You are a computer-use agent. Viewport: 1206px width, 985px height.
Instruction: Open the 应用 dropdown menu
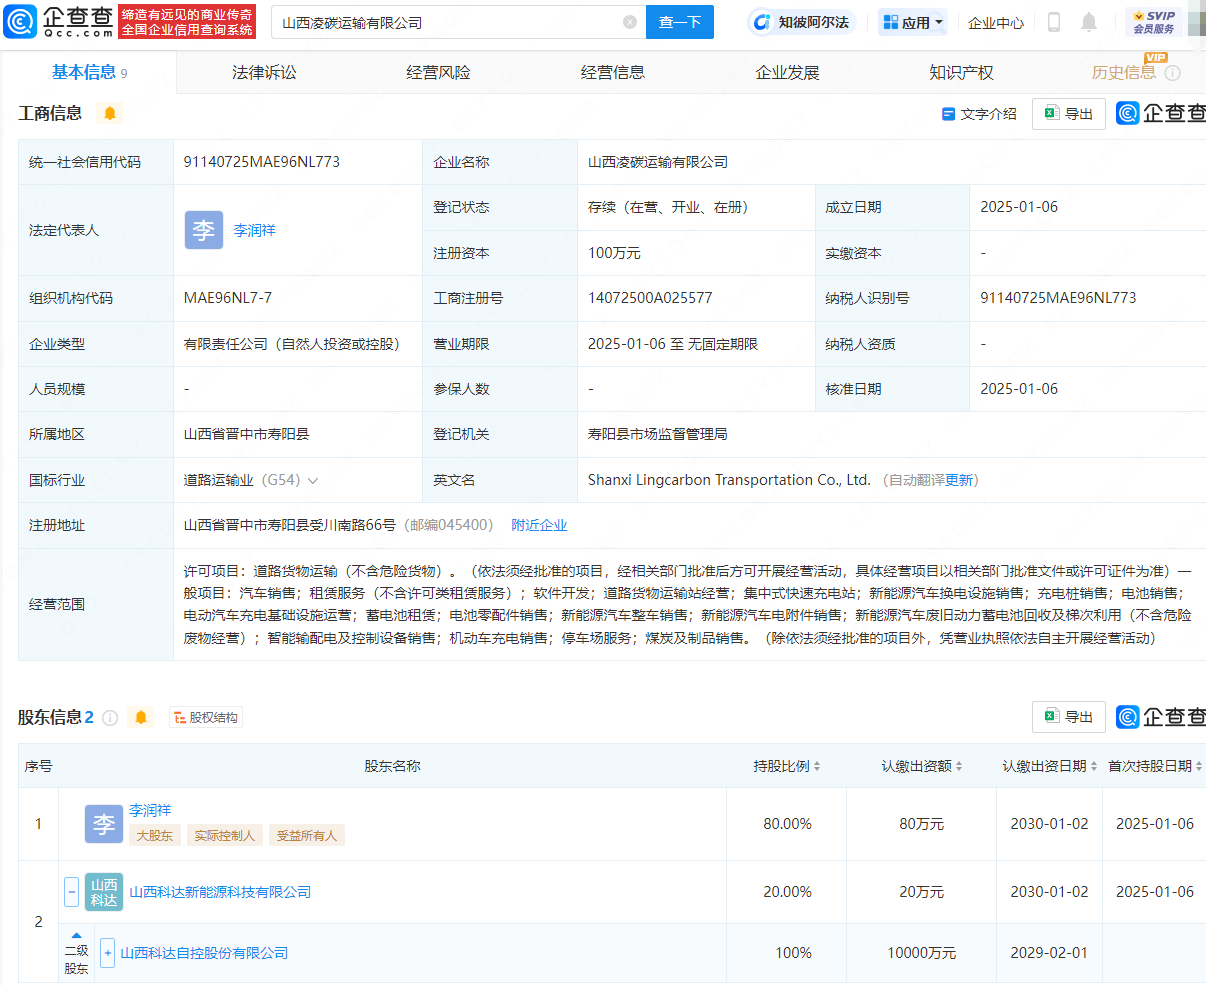pos(913,22)
